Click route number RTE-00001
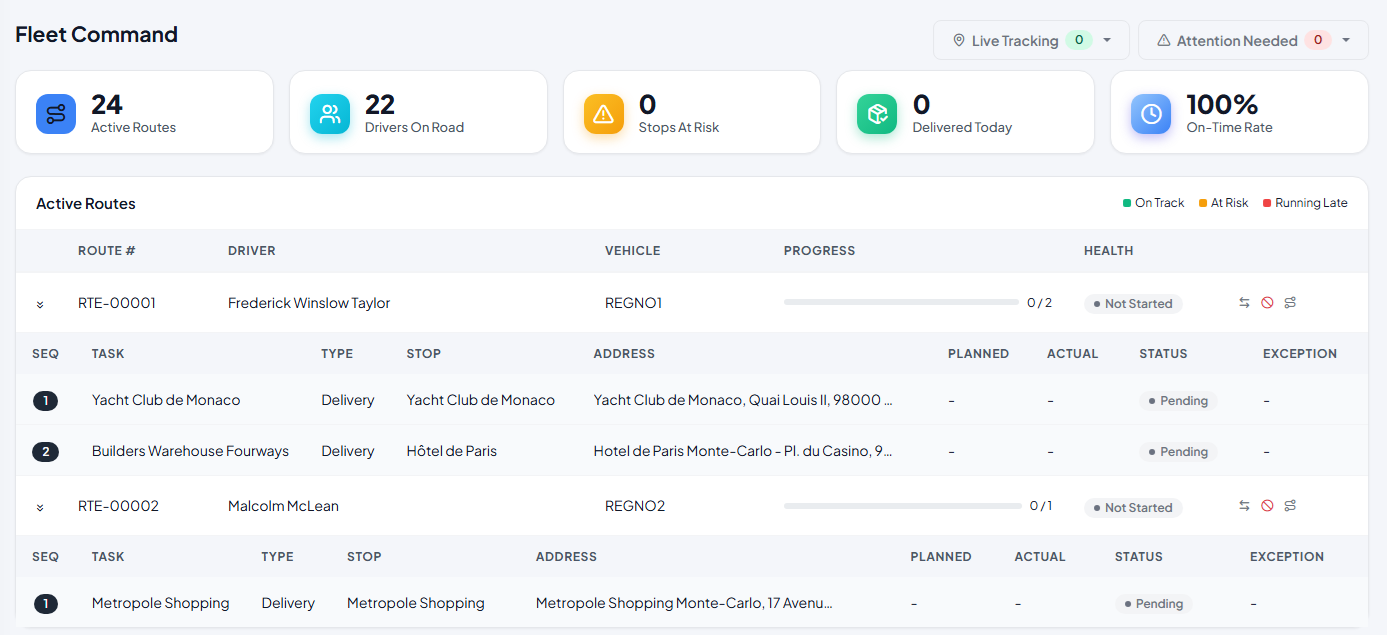This screenshot has width=1387, height=635. coord(117,303)
